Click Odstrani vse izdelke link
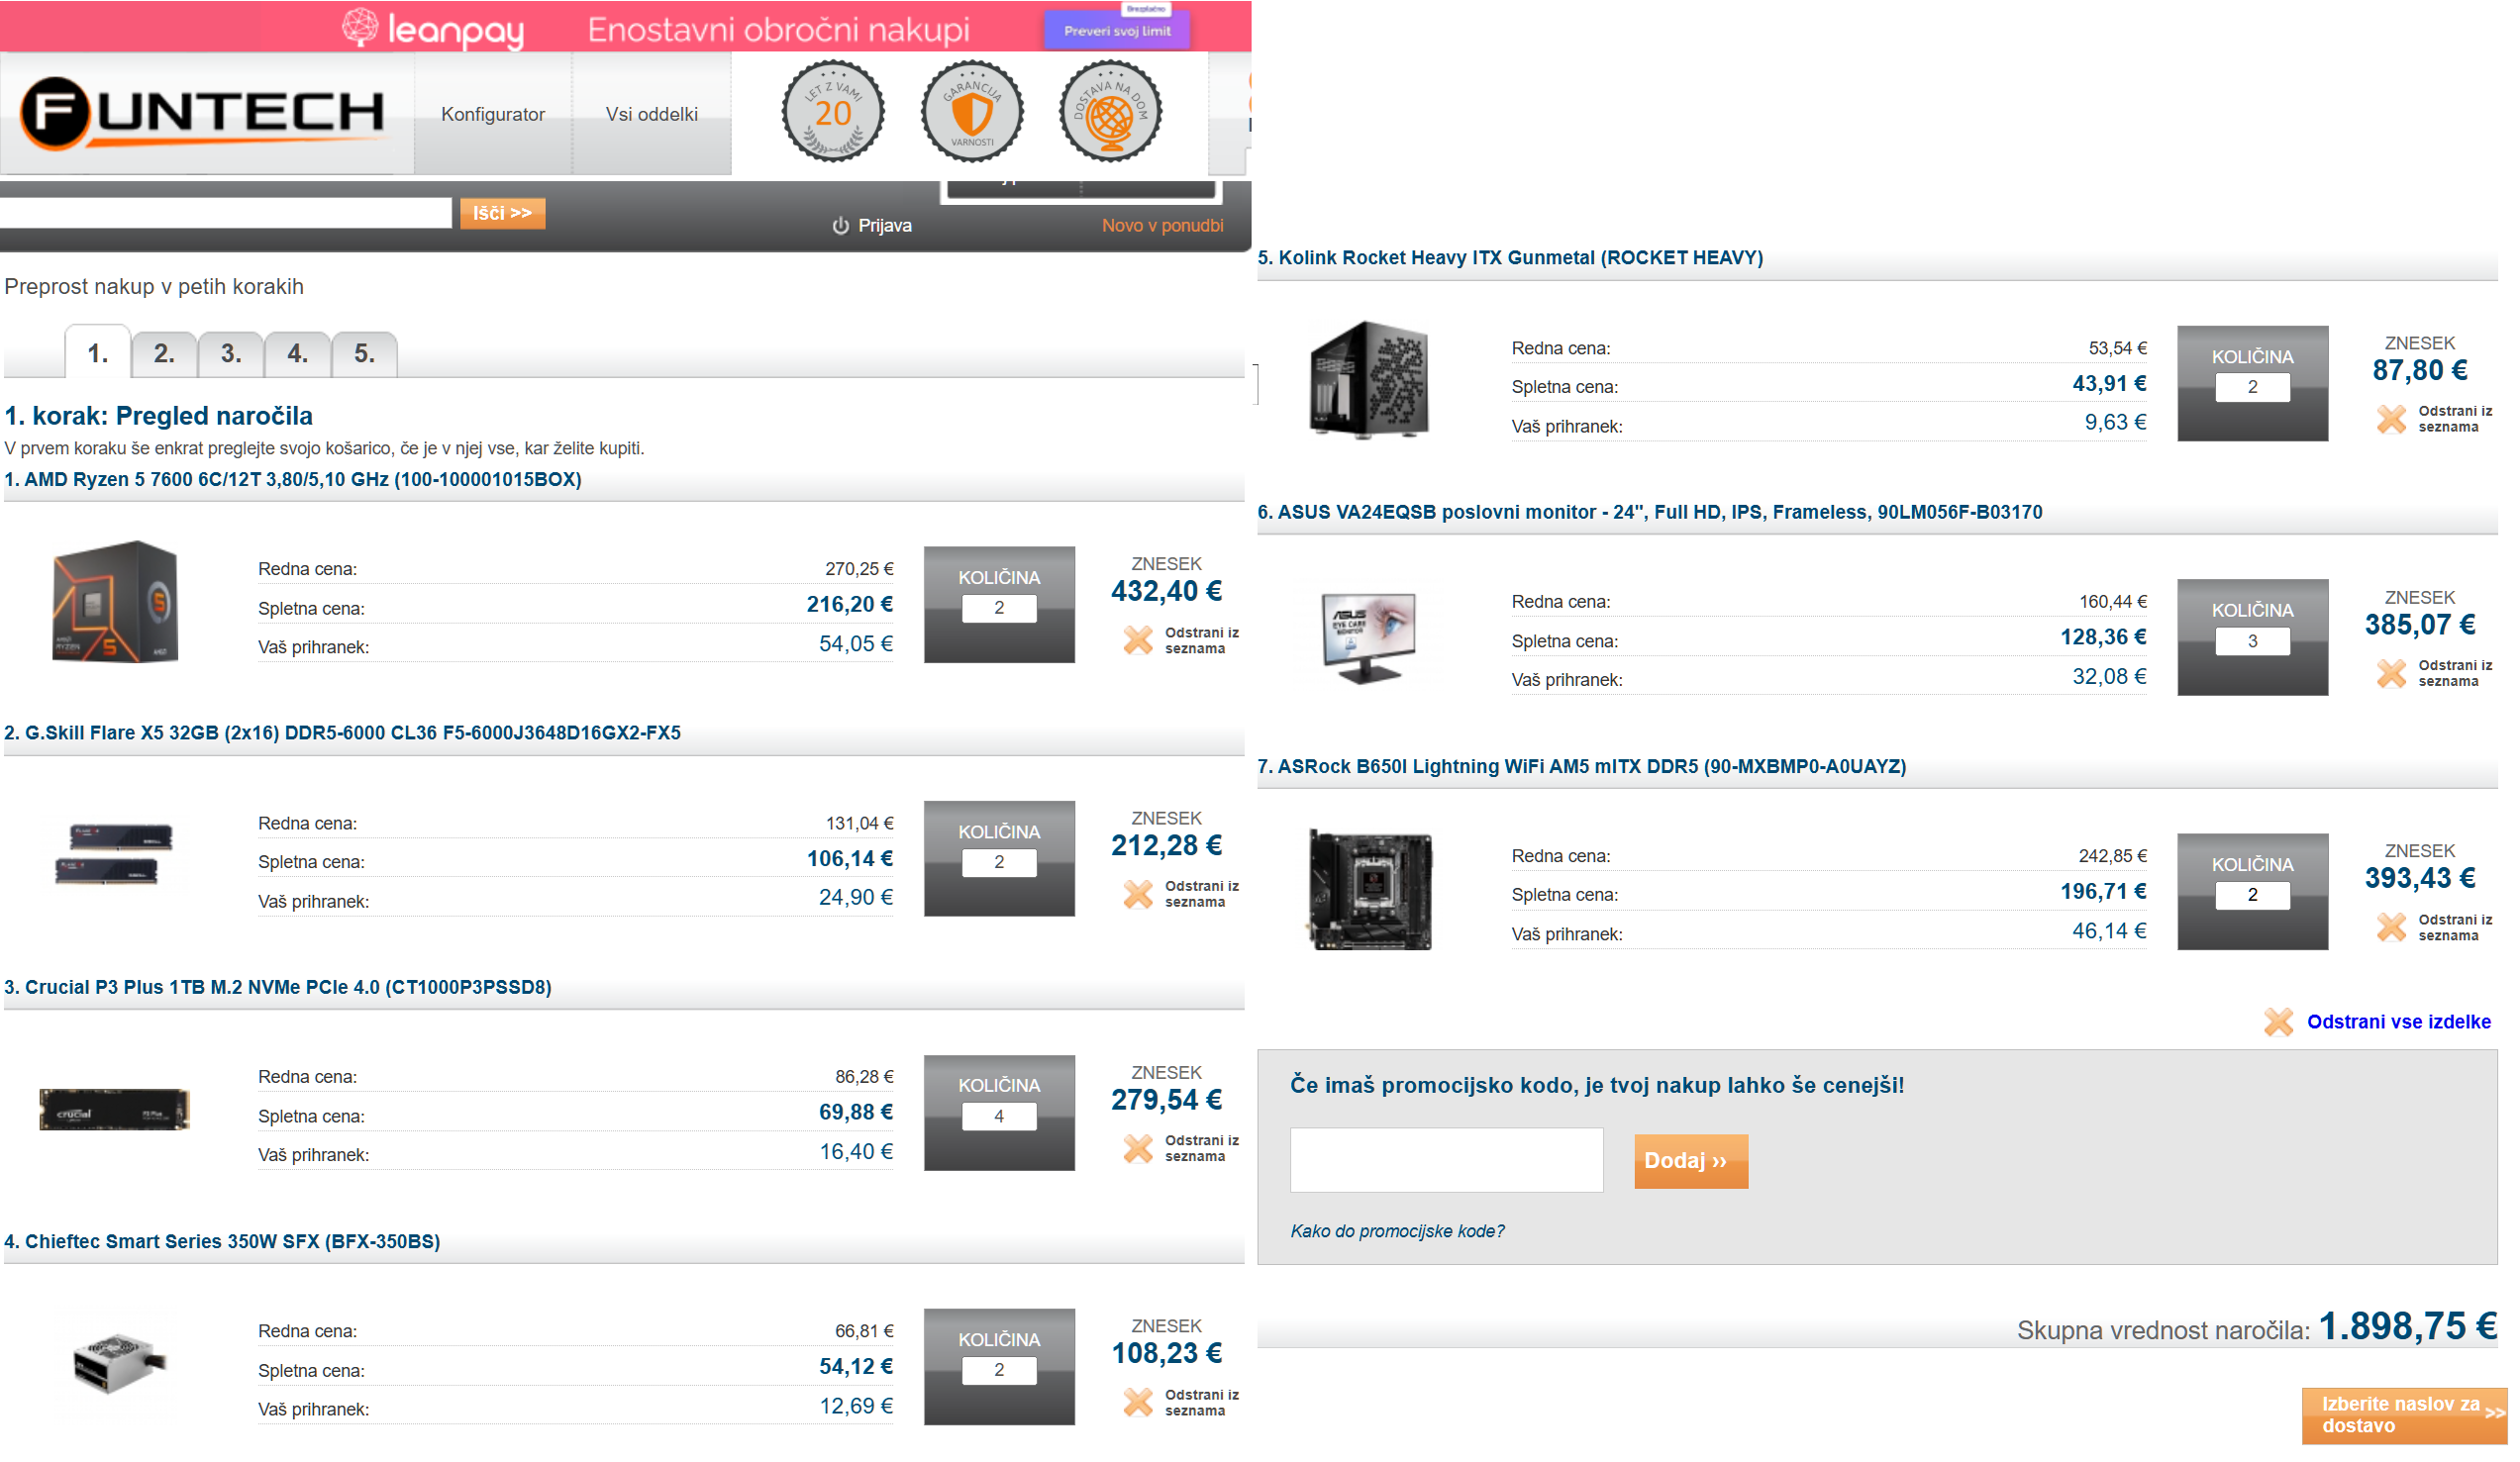The width and height of the screenshot is (2520, 1462). pos(2399,1022)
